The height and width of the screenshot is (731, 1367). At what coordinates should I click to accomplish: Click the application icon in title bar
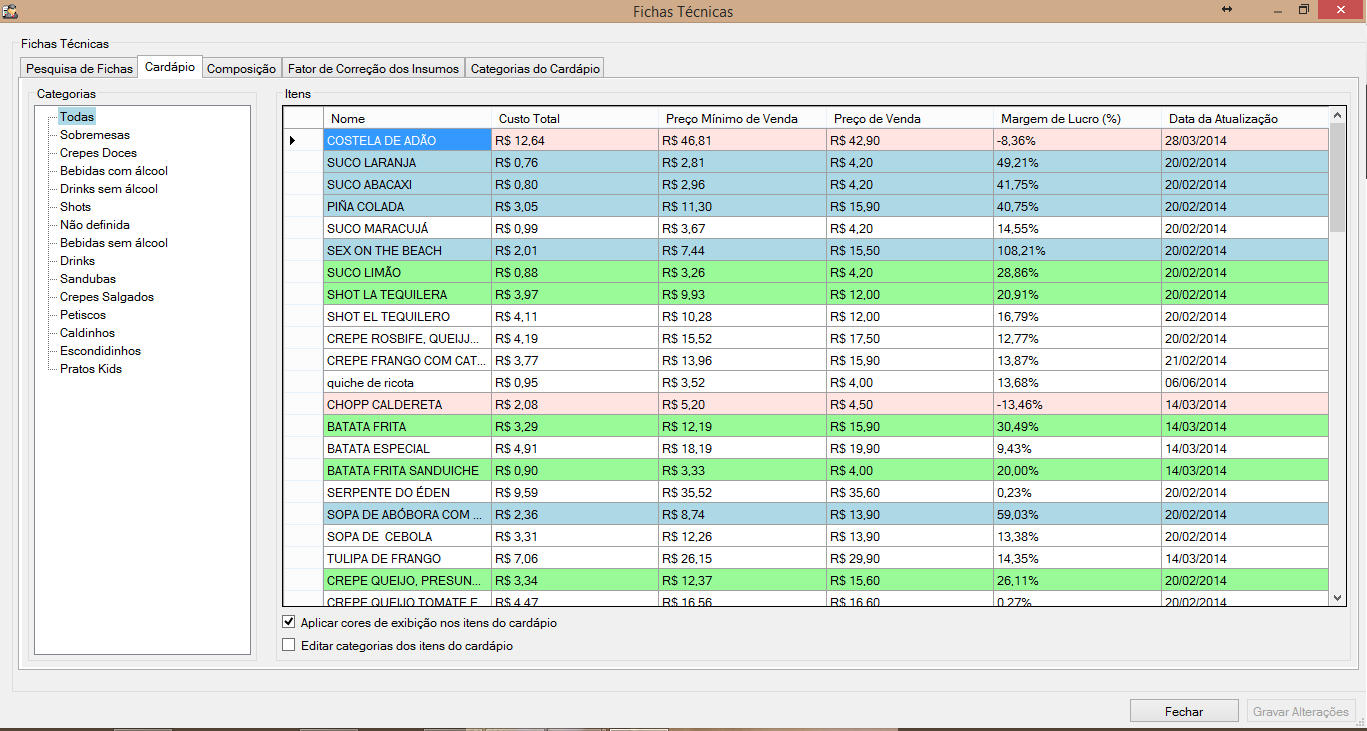tap(9, 11)
